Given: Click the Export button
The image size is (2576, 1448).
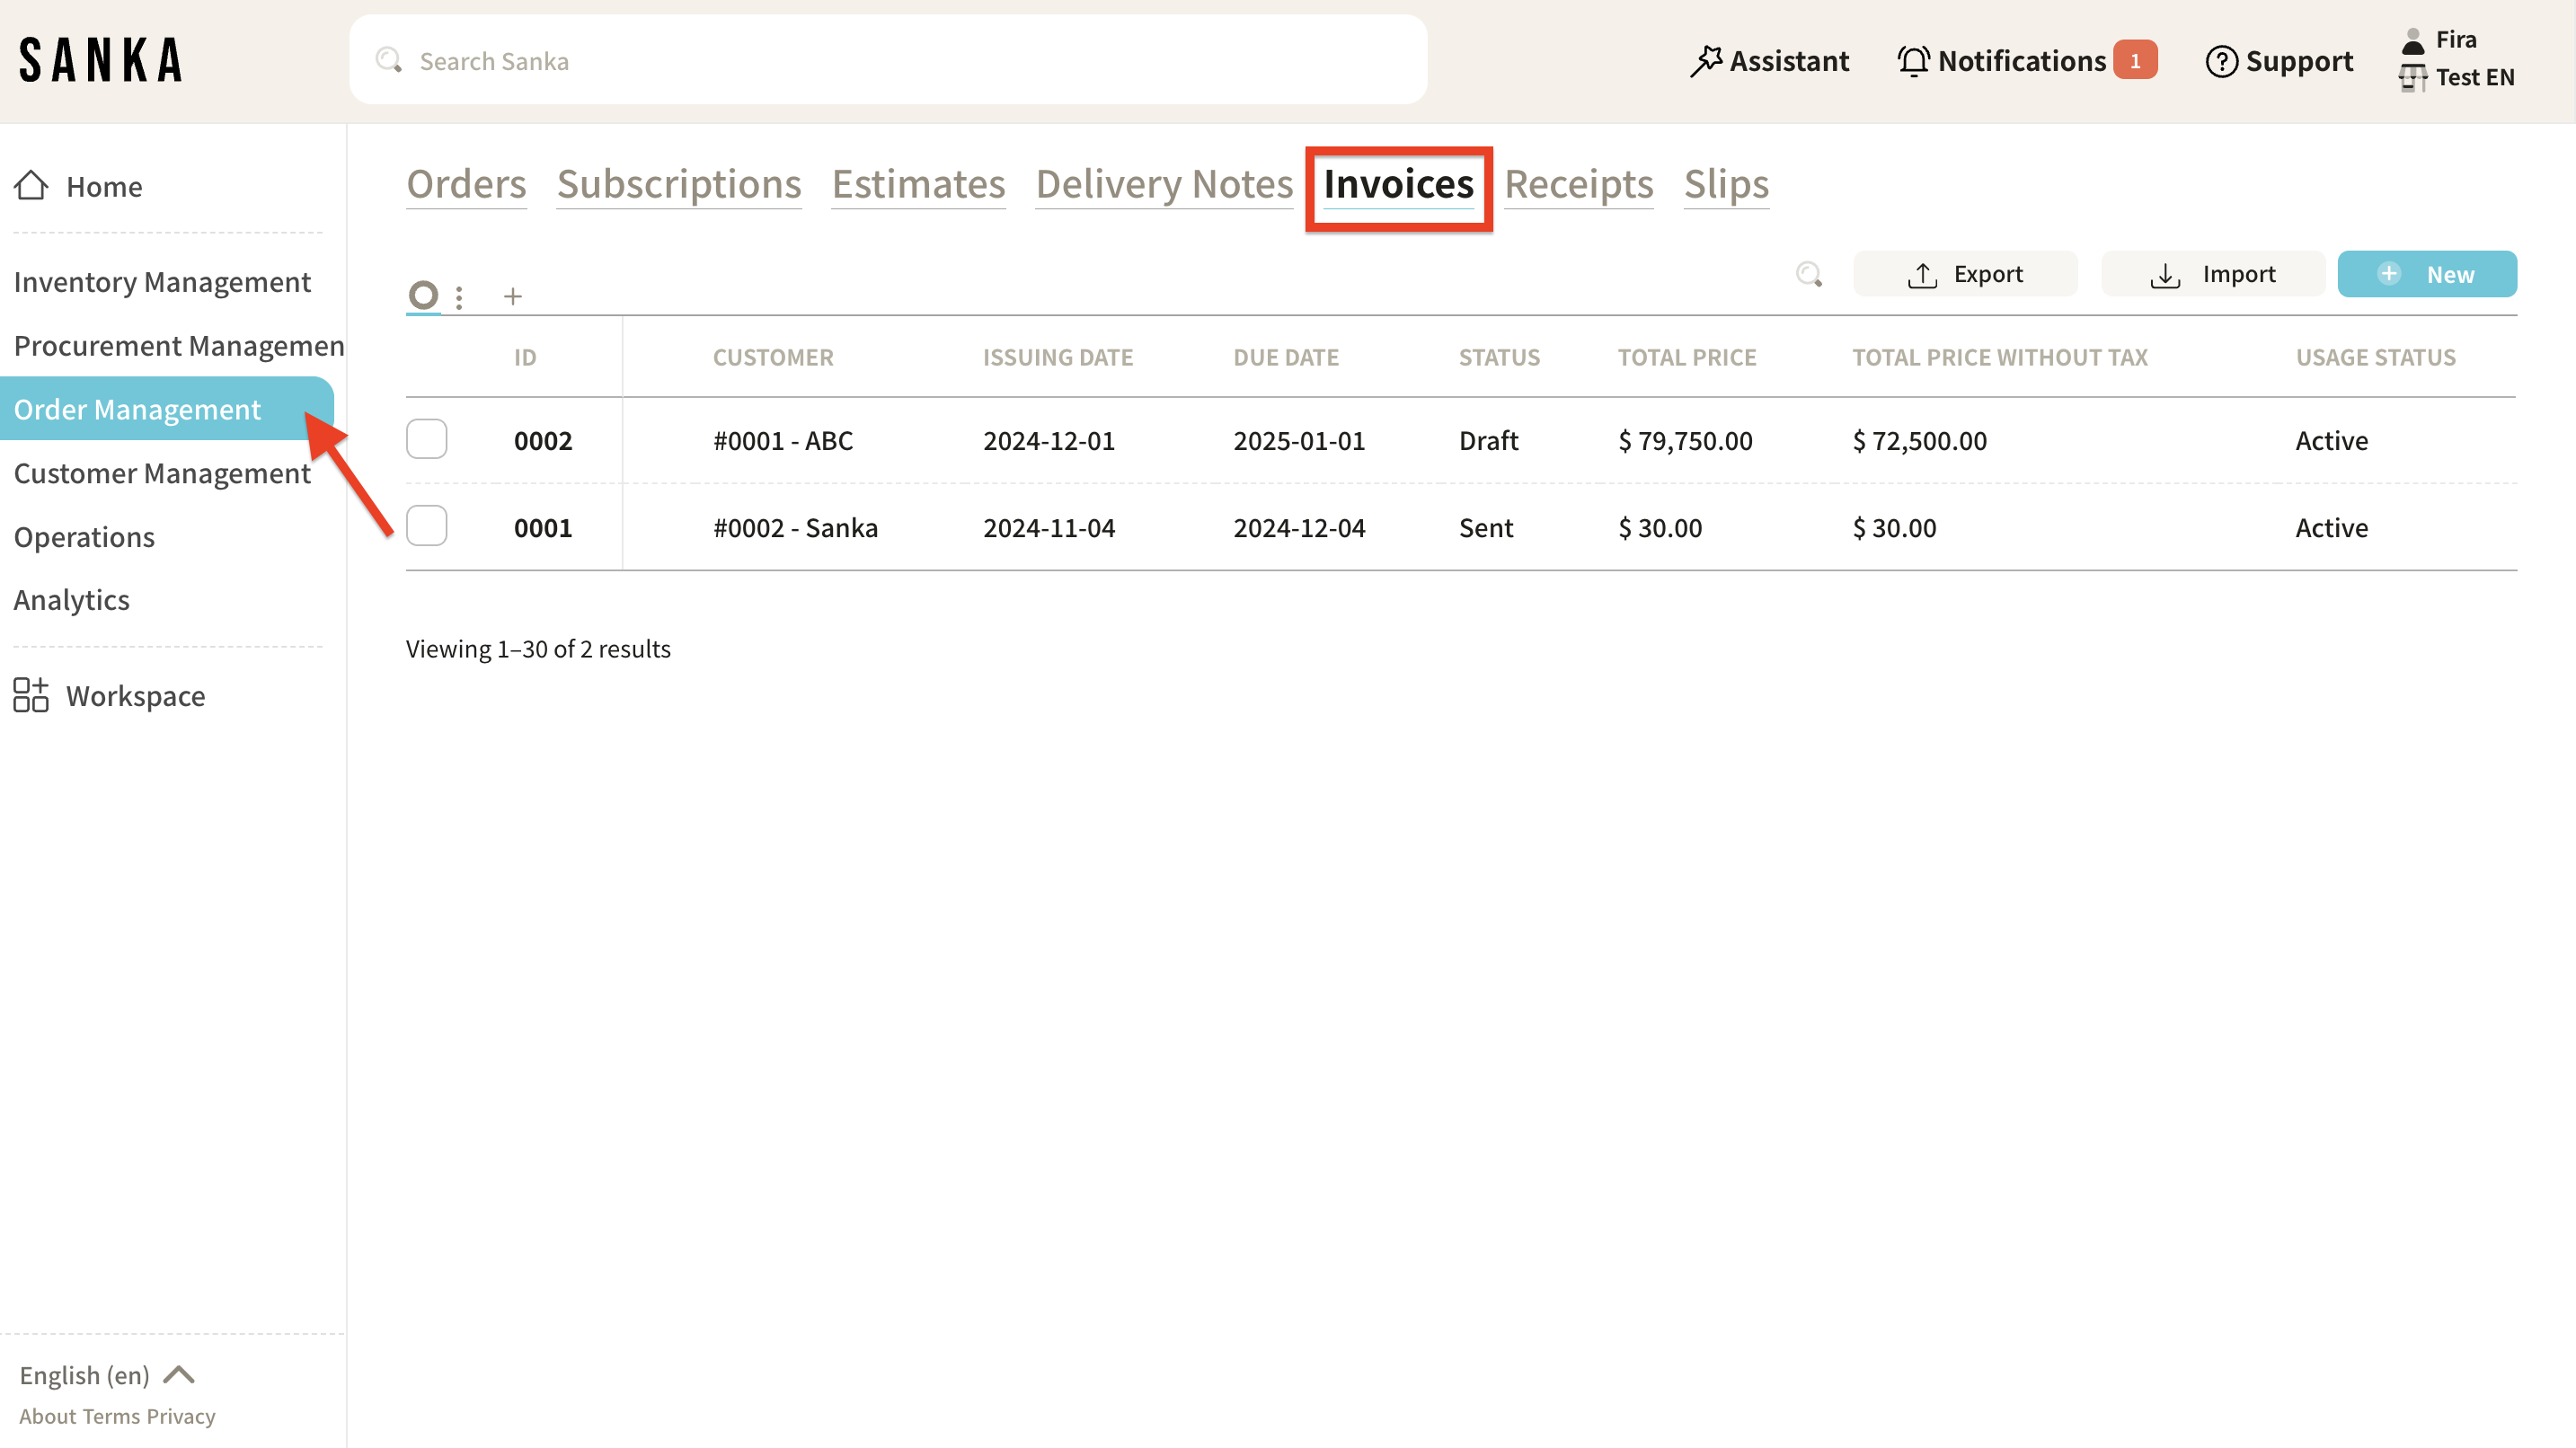Looking at the screenshot, I should [x=1965, y=274].
